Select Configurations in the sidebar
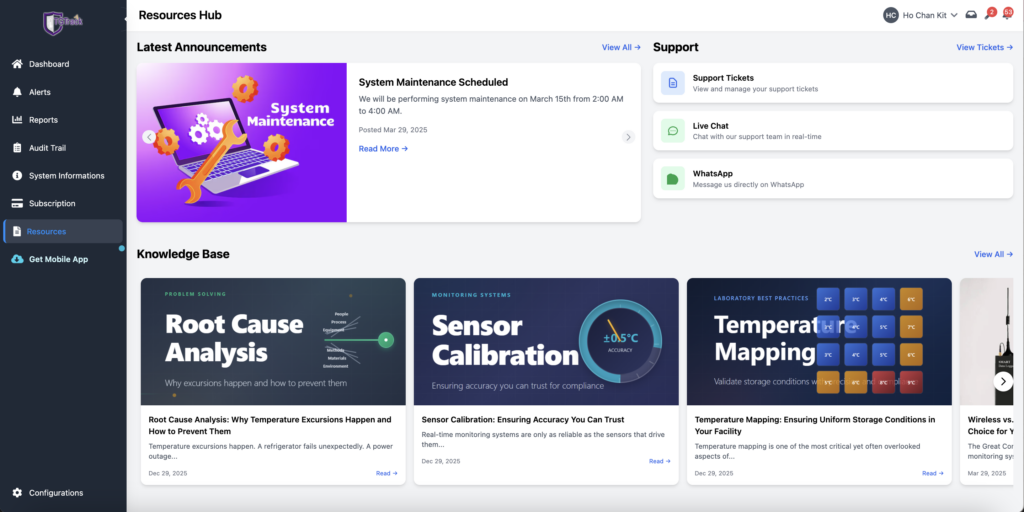The image size is (1024, 512). click(56, 493)
